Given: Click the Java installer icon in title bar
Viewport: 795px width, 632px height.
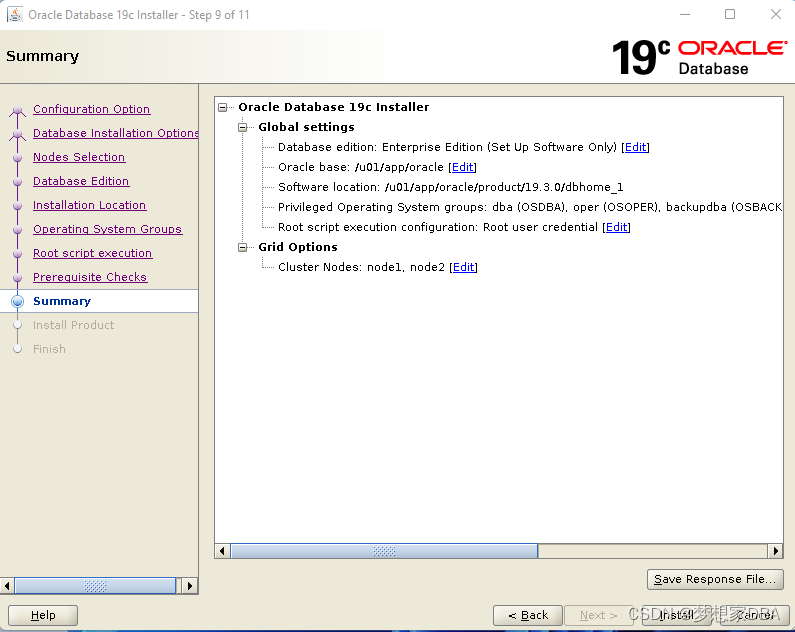Looking at the screenshot, I should 15,15.
